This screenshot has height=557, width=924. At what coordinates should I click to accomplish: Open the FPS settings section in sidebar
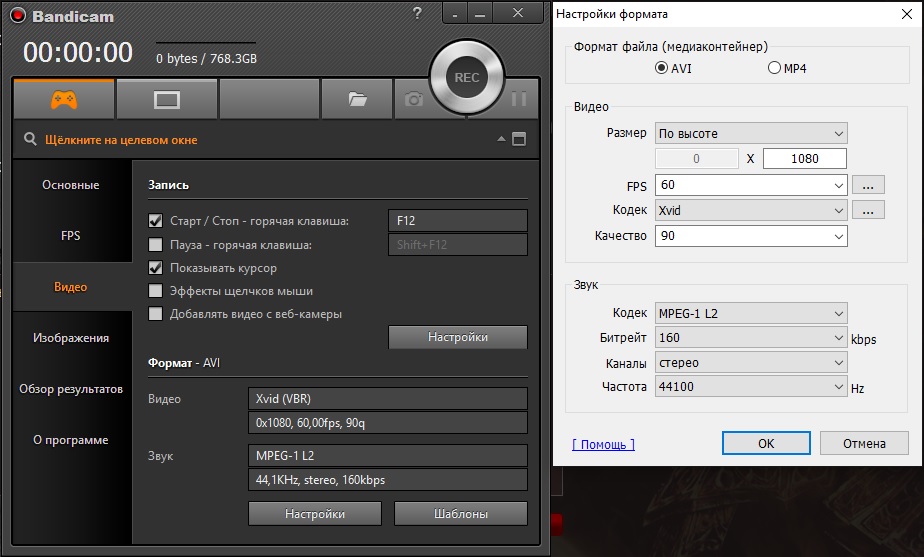click(71, 236)
